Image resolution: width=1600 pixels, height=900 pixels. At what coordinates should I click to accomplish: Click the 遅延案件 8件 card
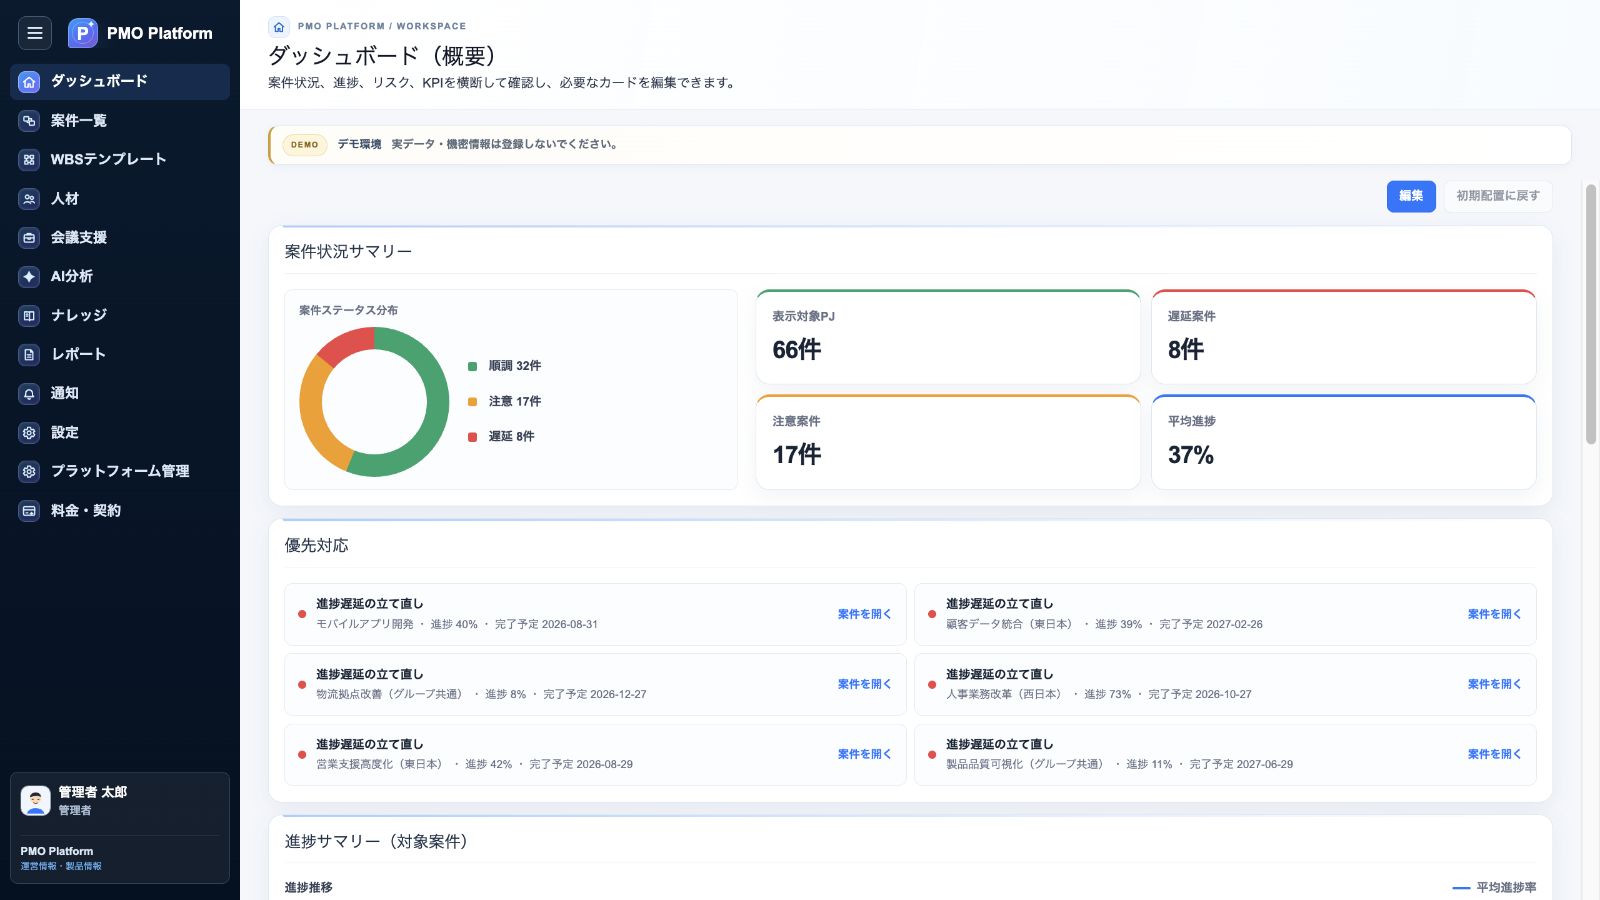[x=1344, y=337]
